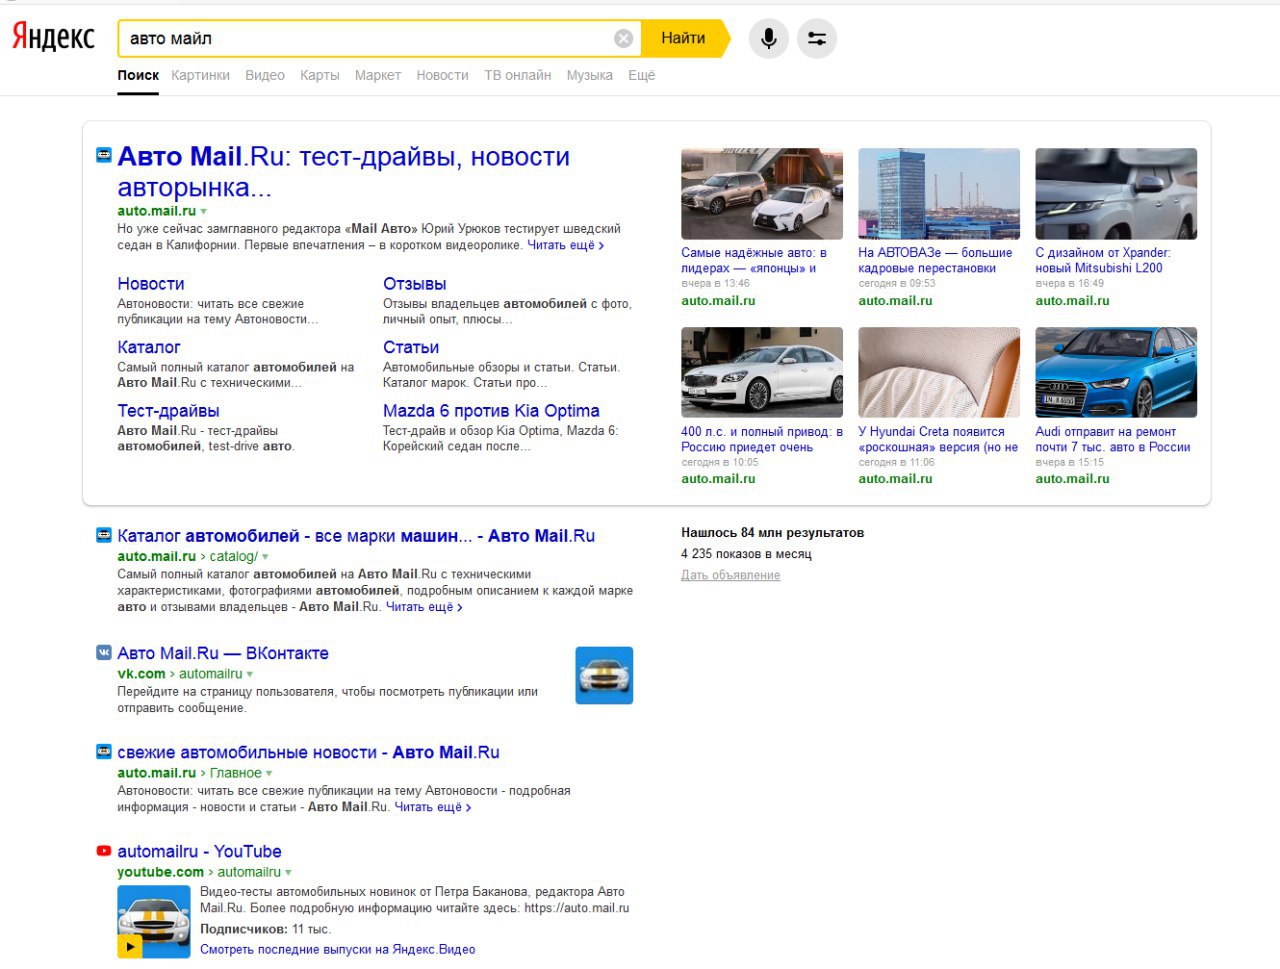Click catalog/ path in Каталог result URL

point(233,557)
